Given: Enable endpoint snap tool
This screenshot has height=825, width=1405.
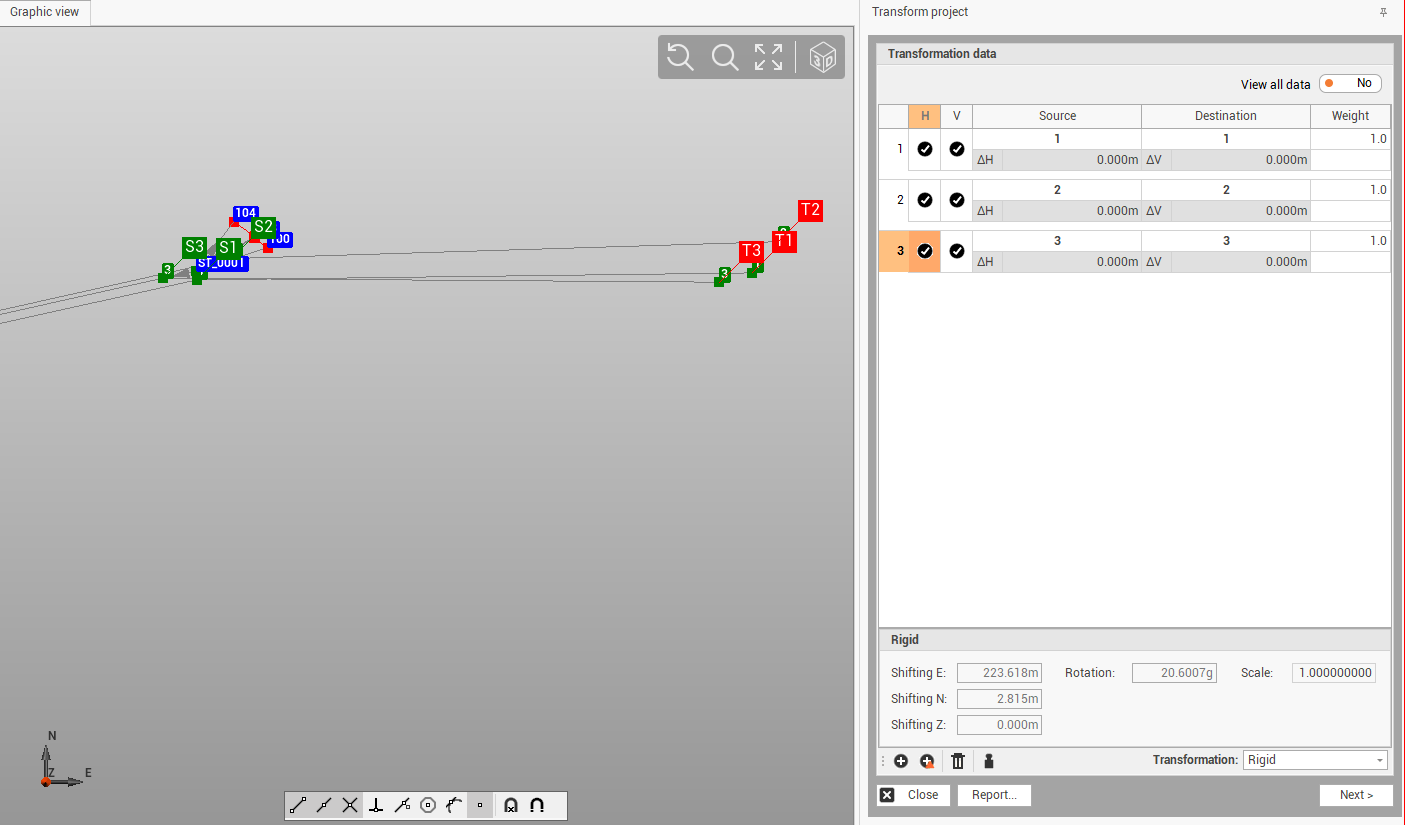Looking at the screenshot, I should [x=298, y=805].
